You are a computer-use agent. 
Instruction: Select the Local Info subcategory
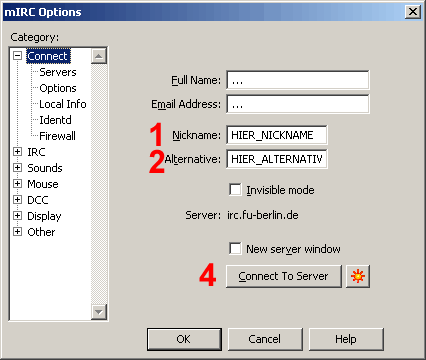(63, 104)
